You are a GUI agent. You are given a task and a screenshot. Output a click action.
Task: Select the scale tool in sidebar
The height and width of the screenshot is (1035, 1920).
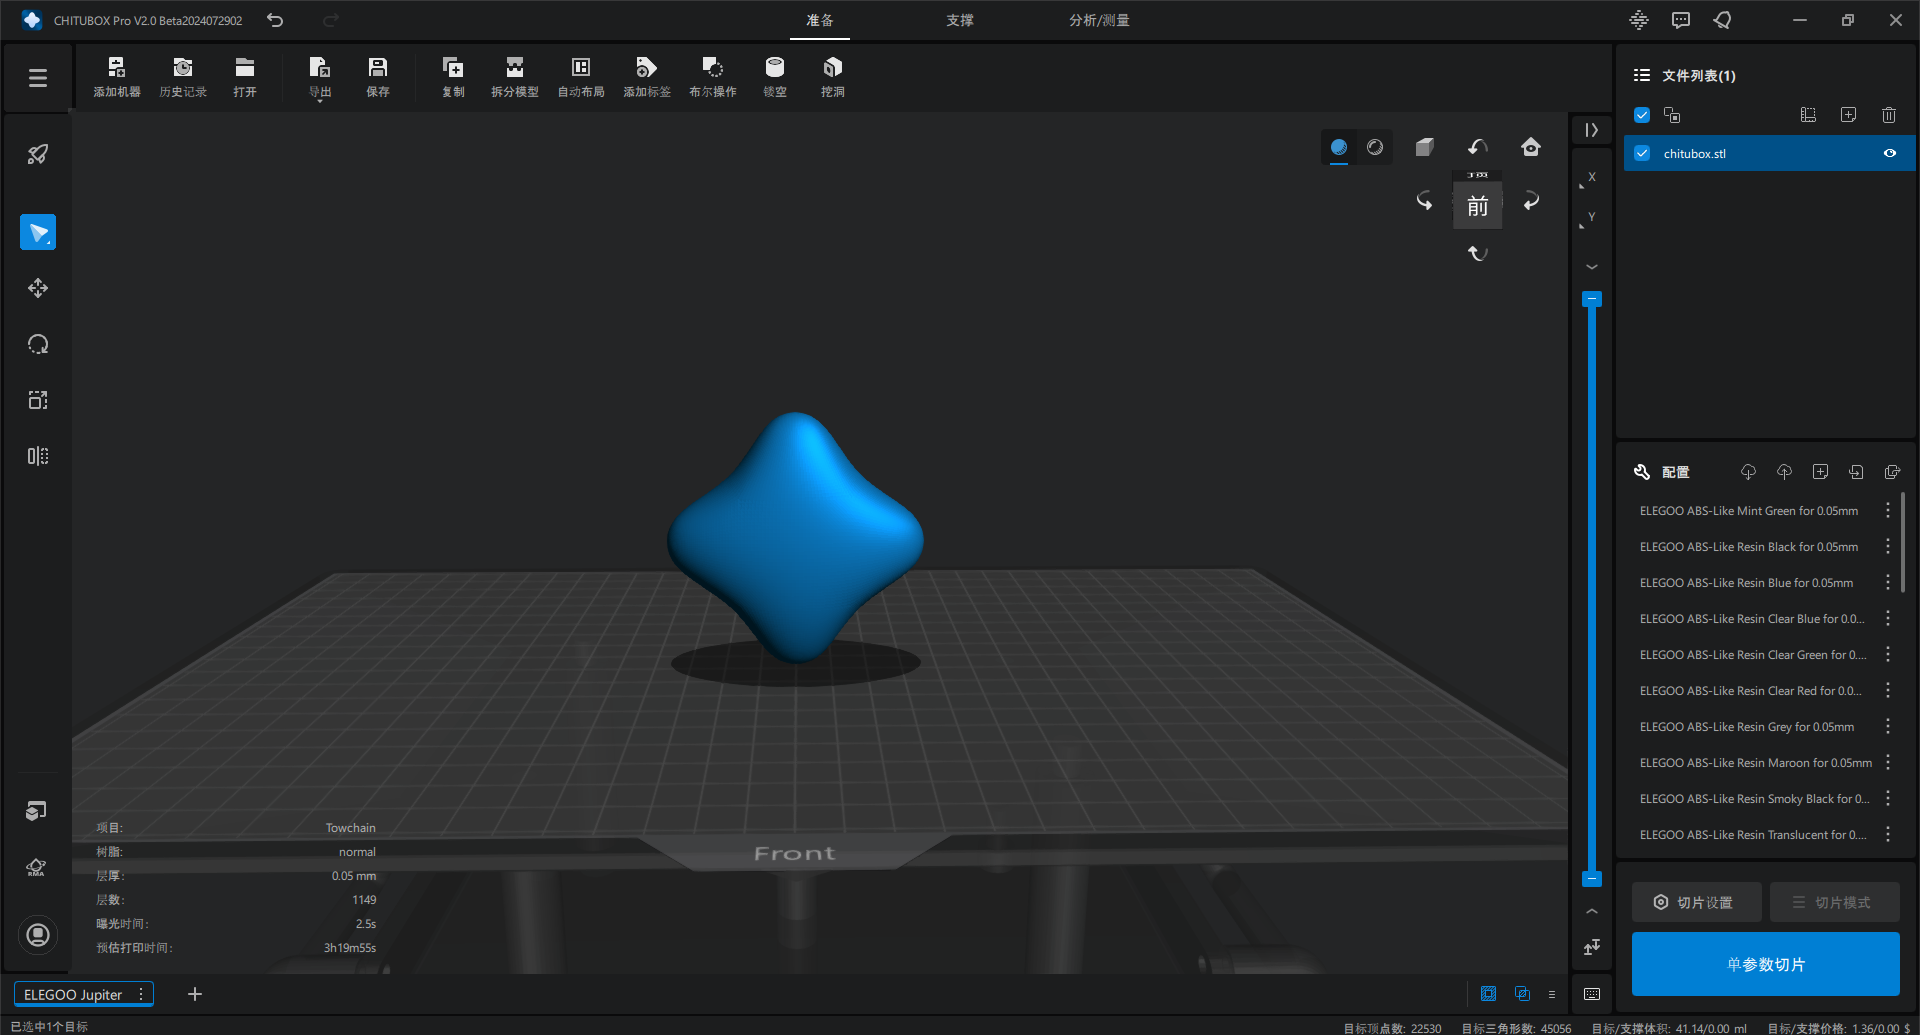tap(38, 400)
